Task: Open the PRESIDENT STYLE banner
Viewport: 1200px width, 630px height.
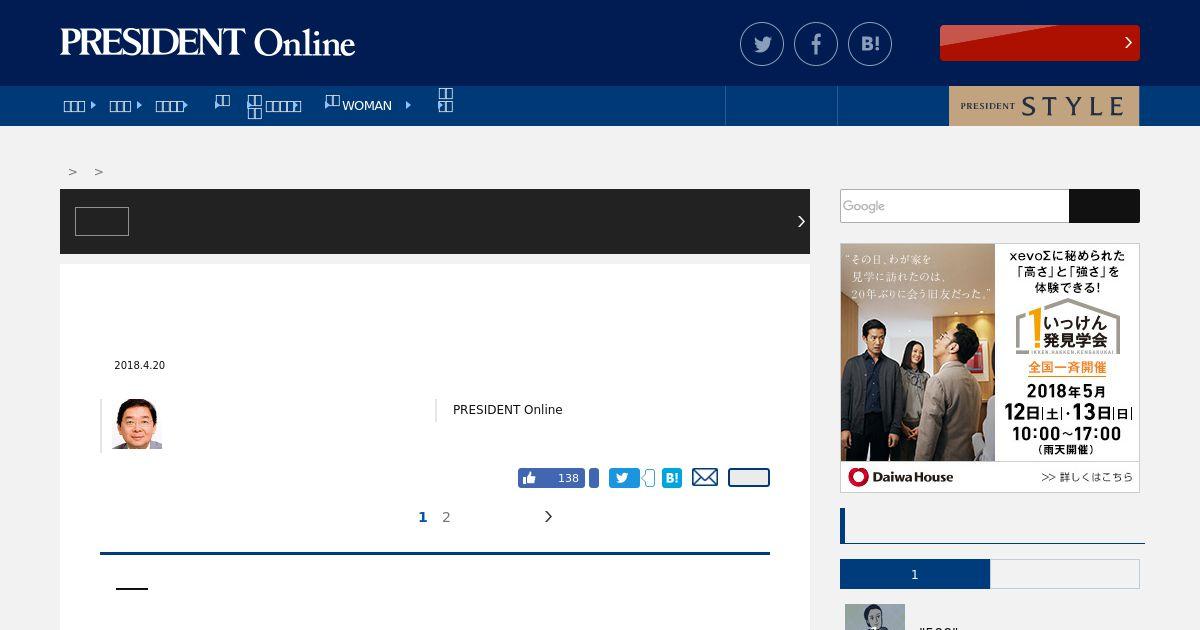Action: pyautogui.click(x=1044, y=106)
